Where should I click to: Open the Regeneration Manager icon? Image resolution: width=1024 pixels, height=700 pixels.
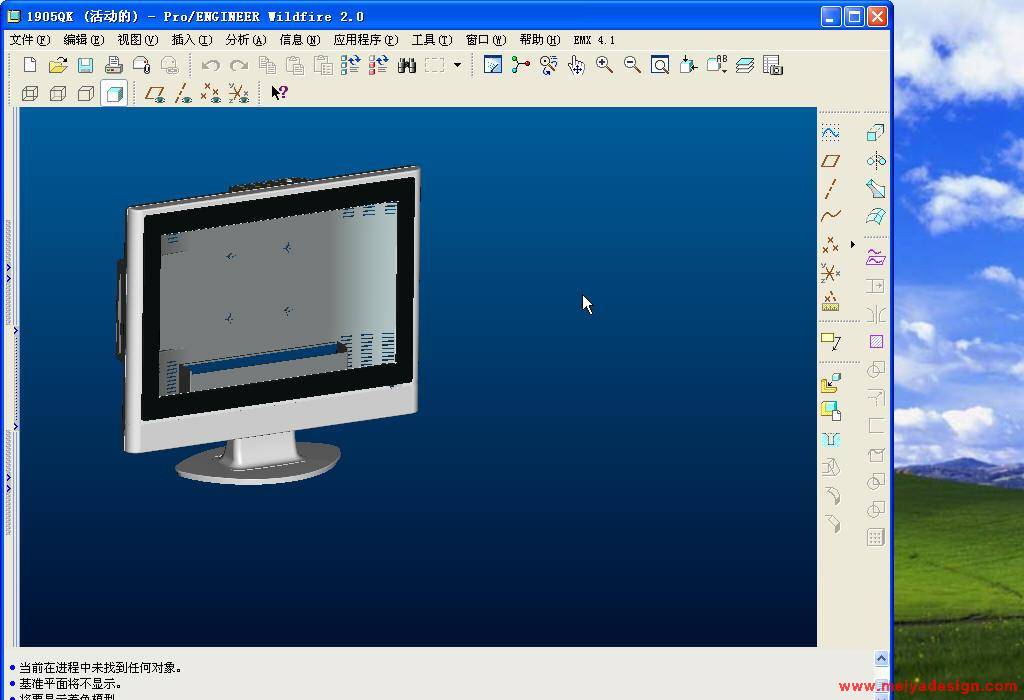(x=379, y=65)
